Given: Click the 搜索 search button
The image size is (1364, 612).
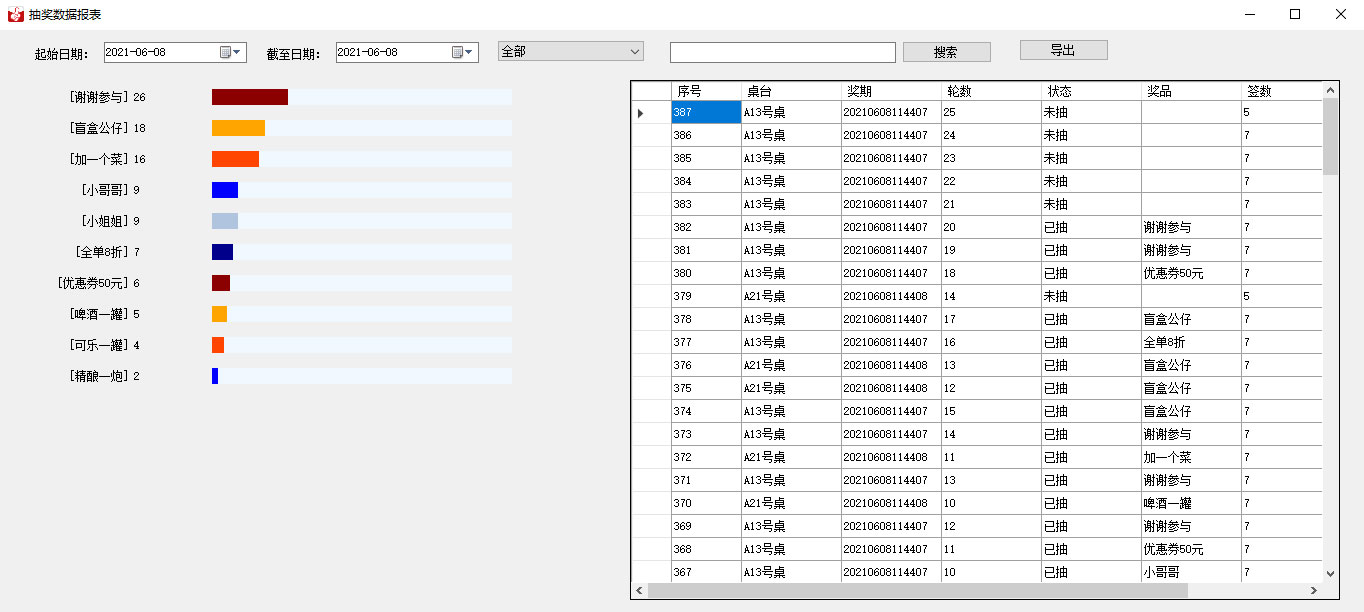Looking at the screenshot, I should [946, 52].
